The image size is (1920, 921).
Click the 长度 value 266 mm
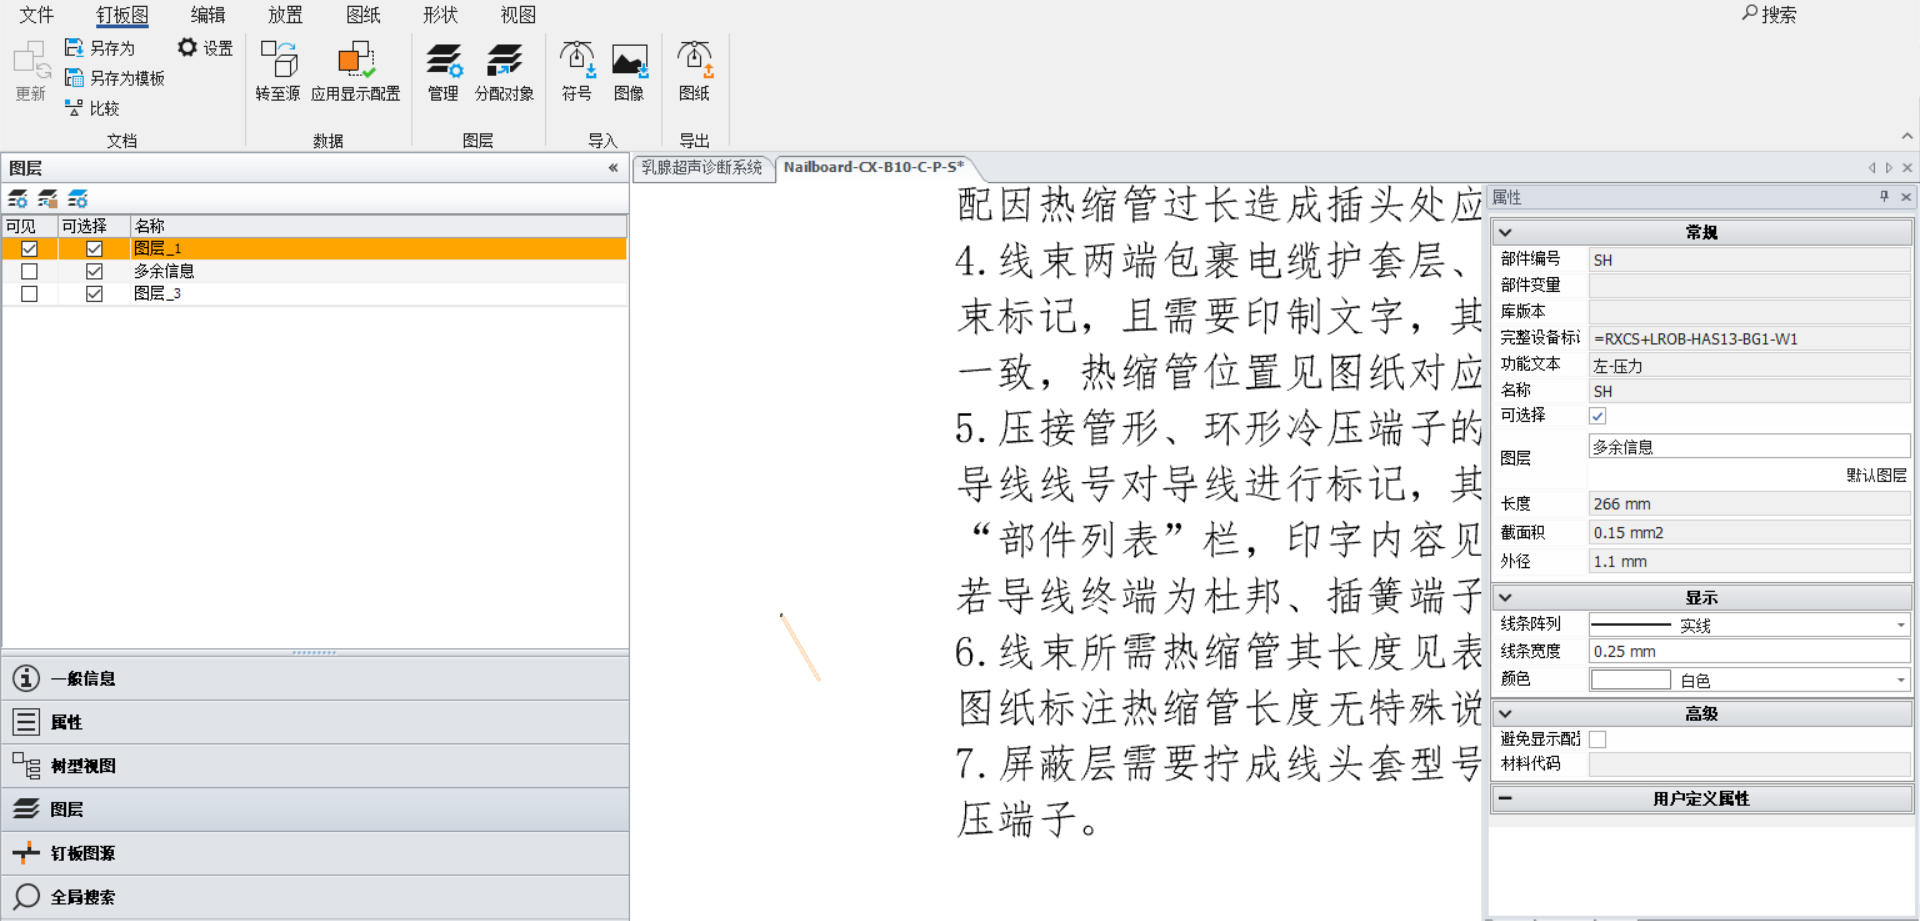(1749, 504)
